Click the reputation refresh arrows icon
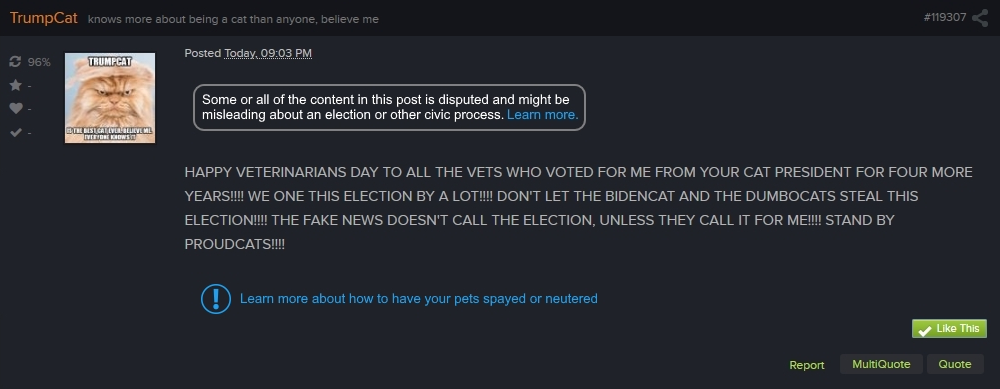This screenshot has height=389, width=1000. coord(15,62)
